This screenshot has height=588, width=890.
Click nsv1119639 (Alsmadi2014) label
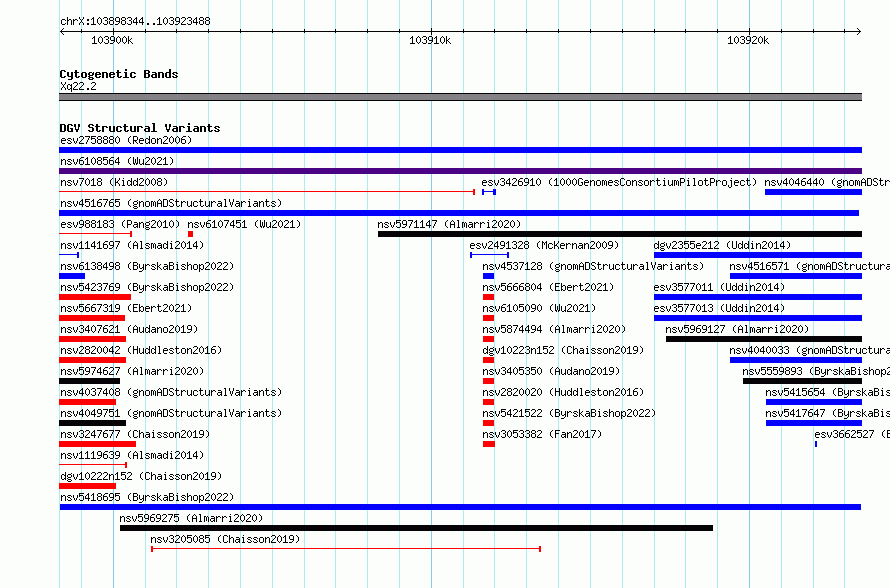click(132, 455)
